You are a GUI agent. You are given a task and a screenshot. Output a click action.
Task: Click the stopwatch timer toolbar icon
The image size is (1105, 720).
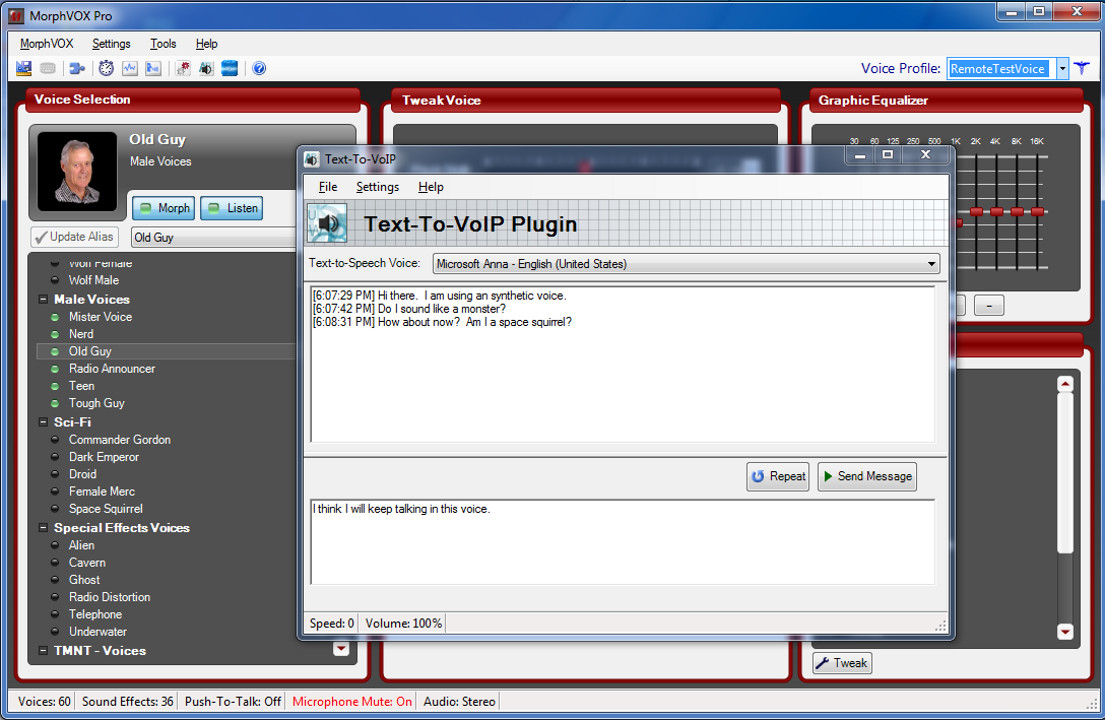click(105, 67)
